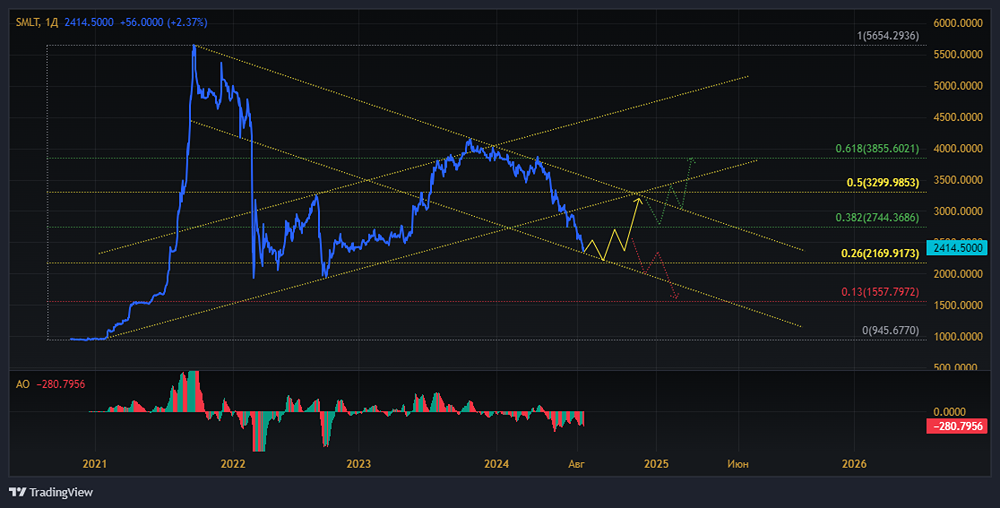Click the 4500.0000 price axis label
This screenshot has width=1000, height=508.
[x=959, y=117]
